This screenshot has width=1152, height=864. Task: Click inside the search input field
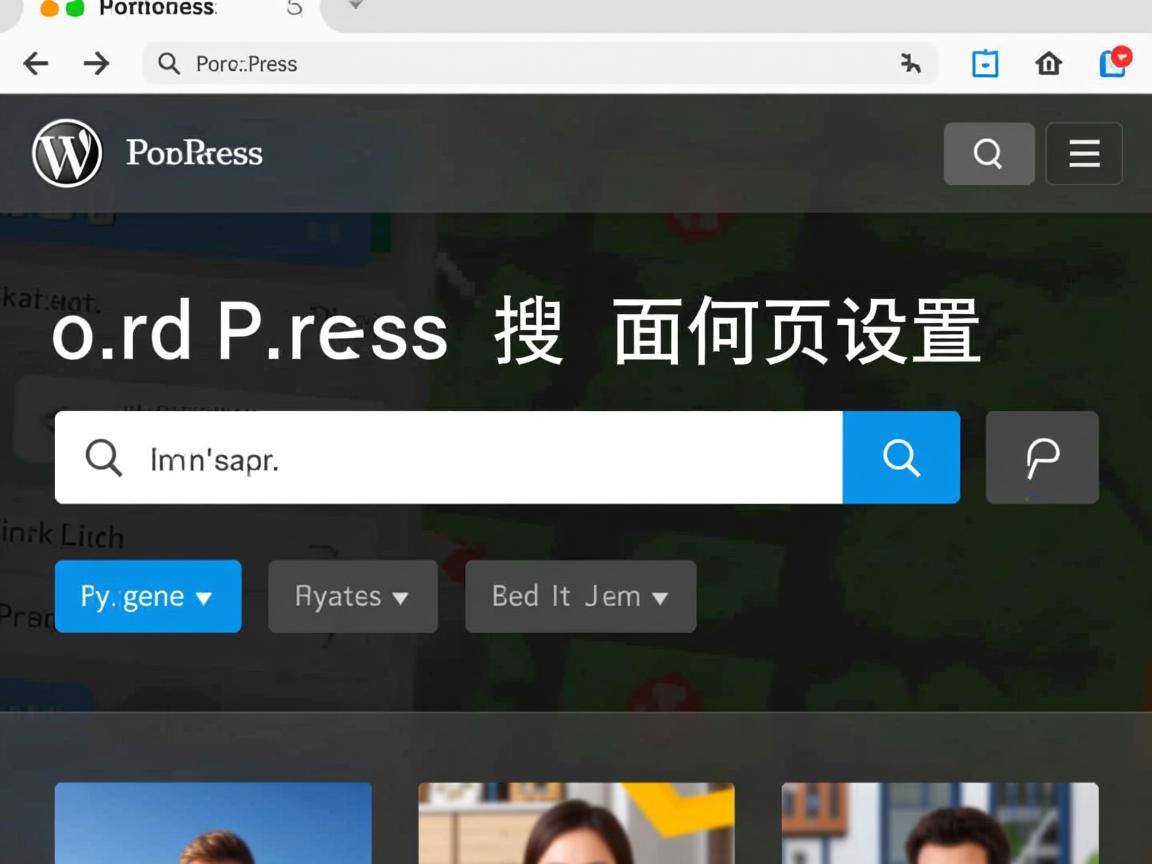pos(450,458)
